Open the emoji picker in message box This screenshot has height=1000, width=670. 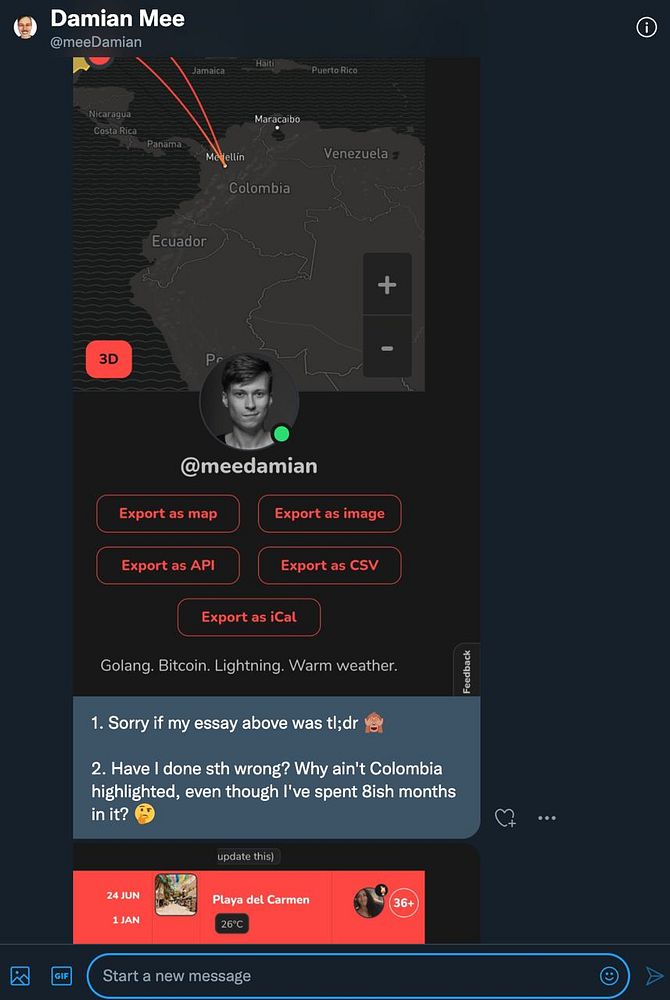[x=609, y=976]
